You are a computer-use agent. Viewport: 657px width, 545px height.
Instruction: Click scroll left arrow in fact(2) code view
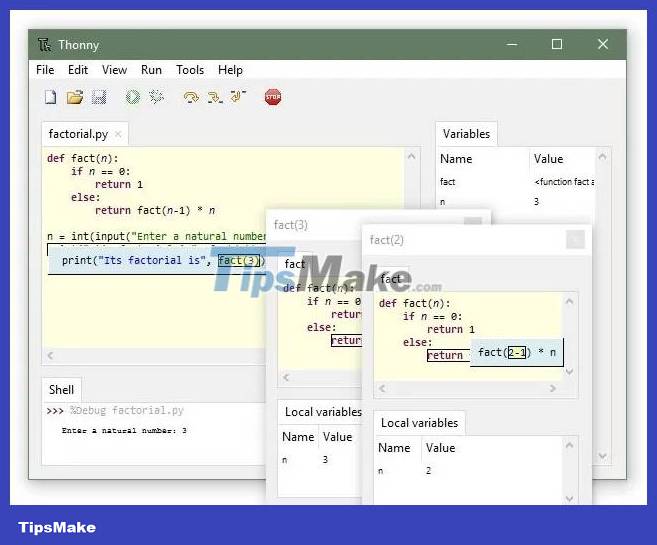click(382, 388)
